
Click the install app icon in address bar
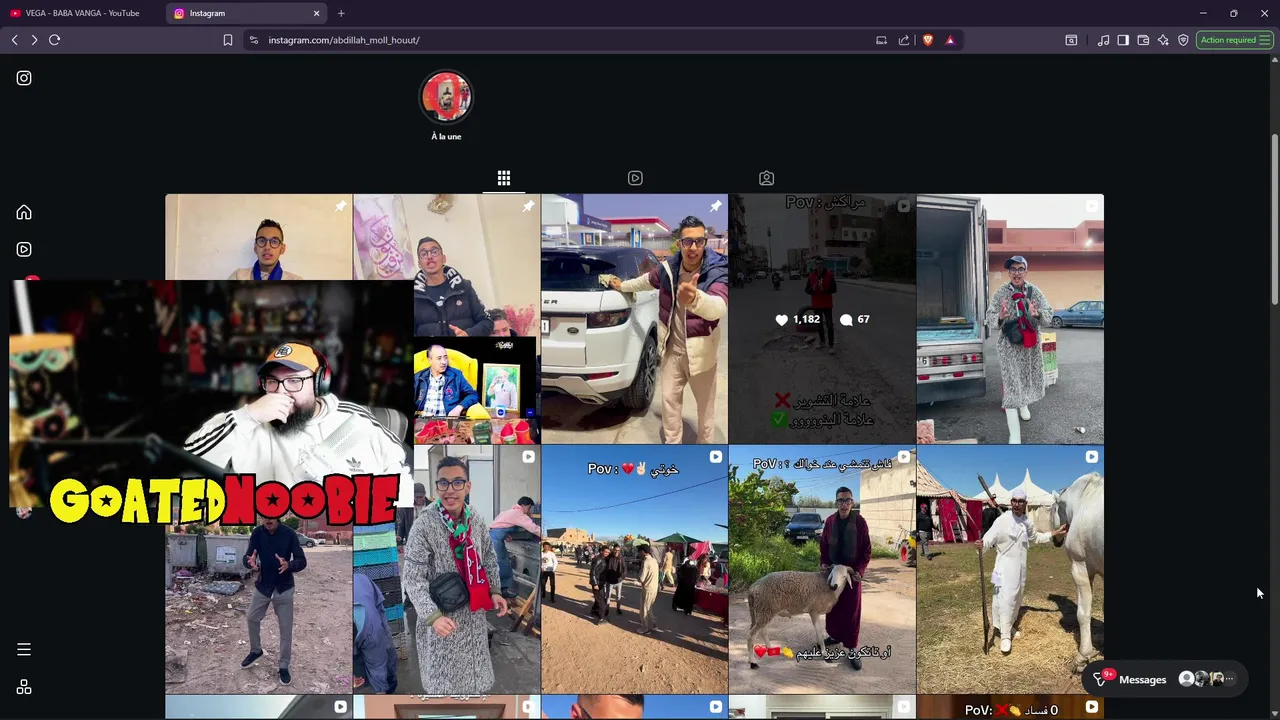click(x=881, y=40)
